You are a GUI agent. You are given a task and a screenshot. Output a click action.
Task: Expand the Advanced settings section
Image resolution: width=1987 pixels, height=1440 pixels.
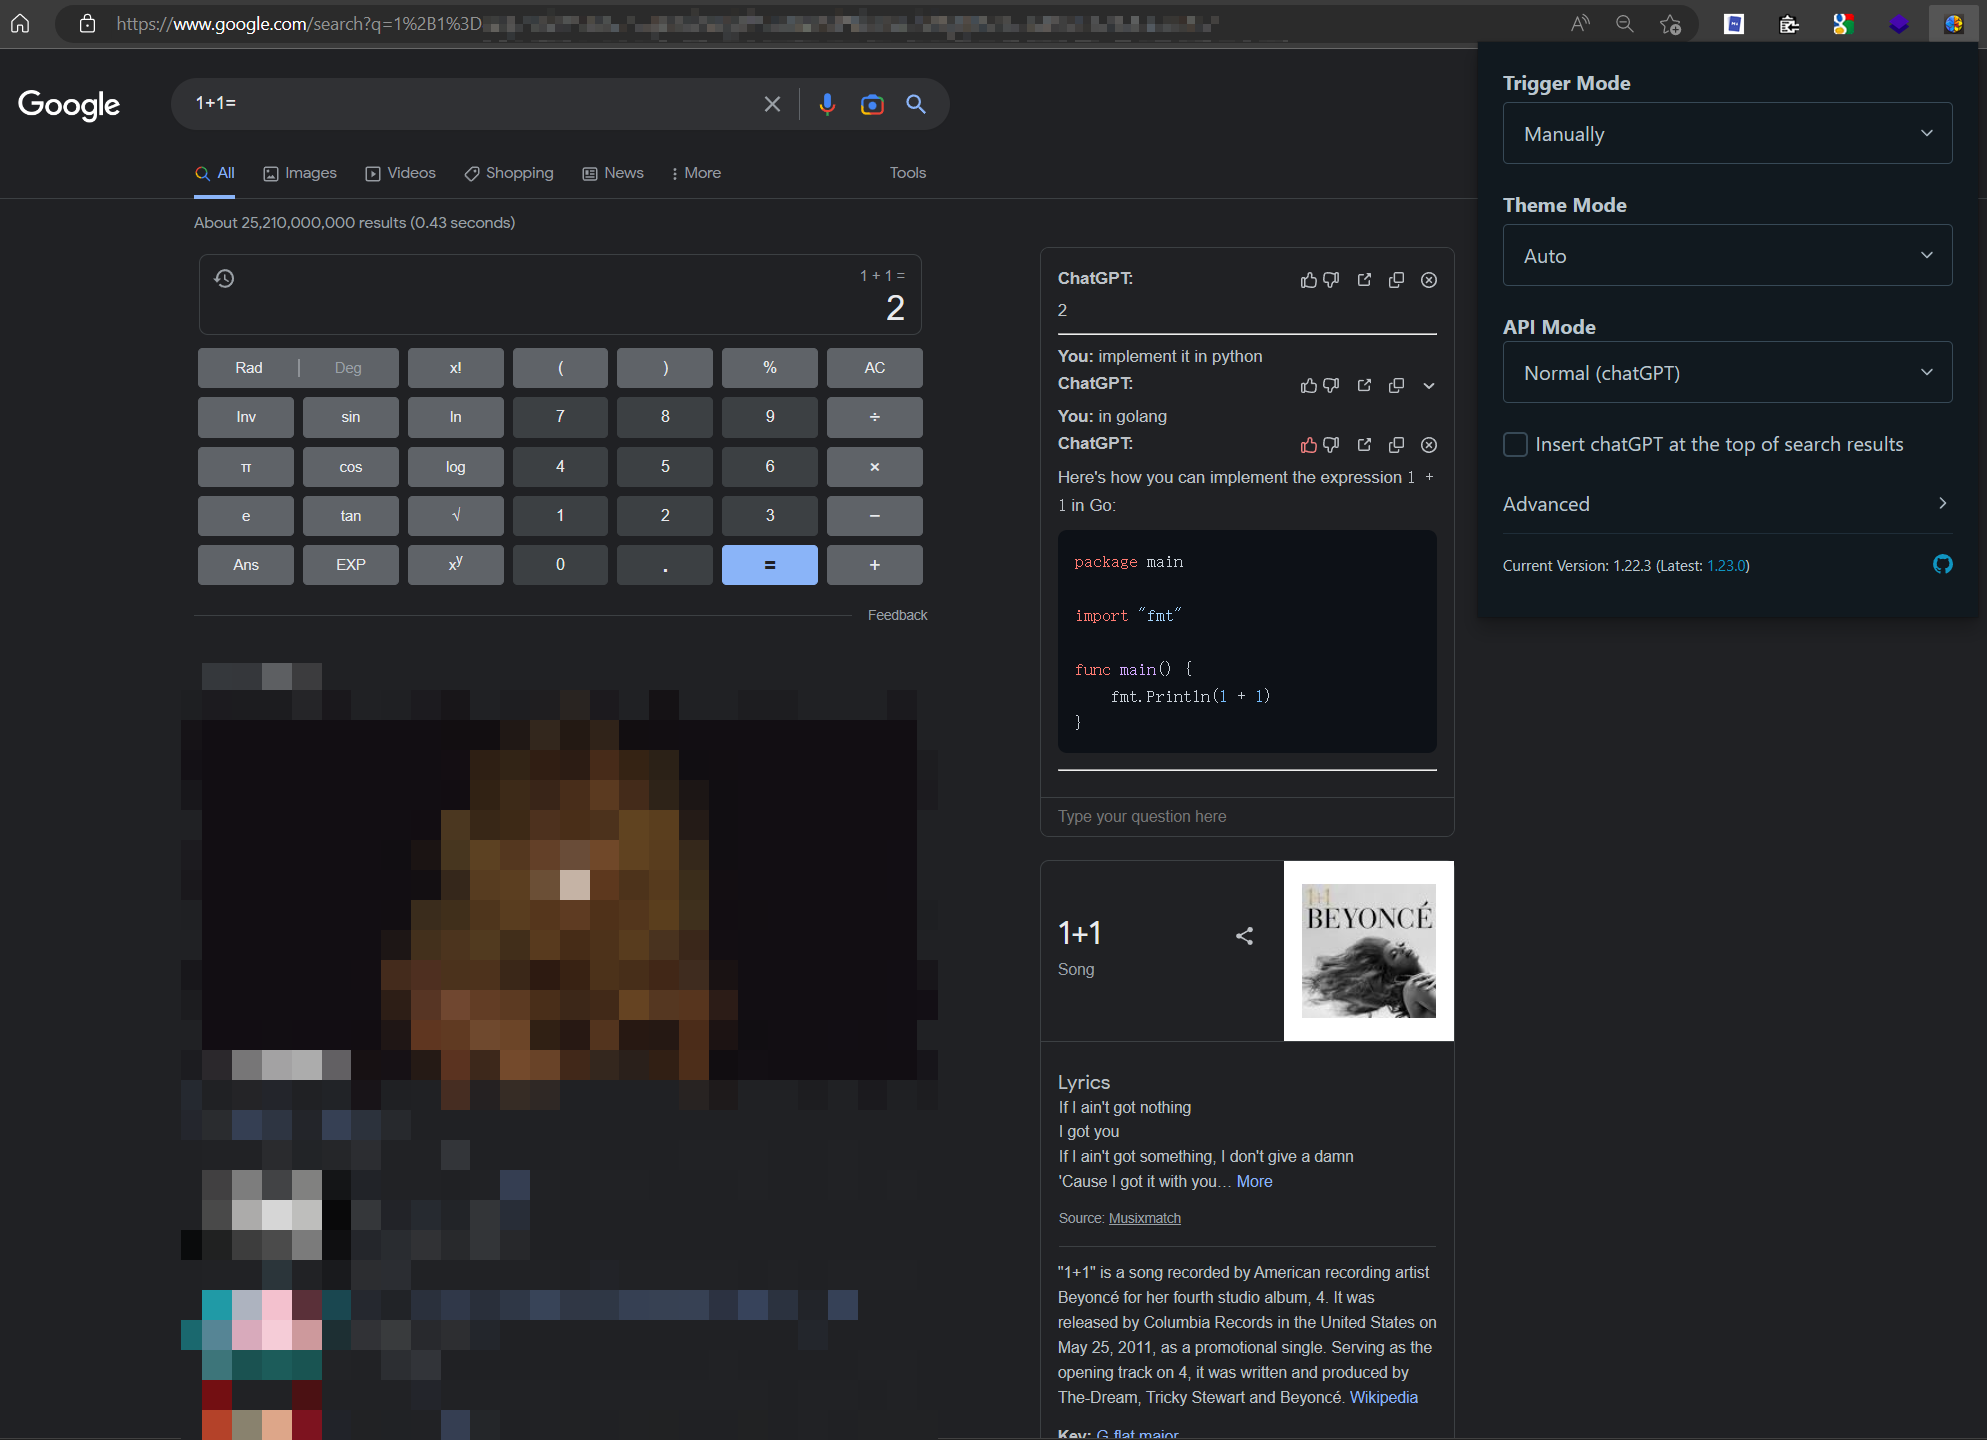point(1726,503)
